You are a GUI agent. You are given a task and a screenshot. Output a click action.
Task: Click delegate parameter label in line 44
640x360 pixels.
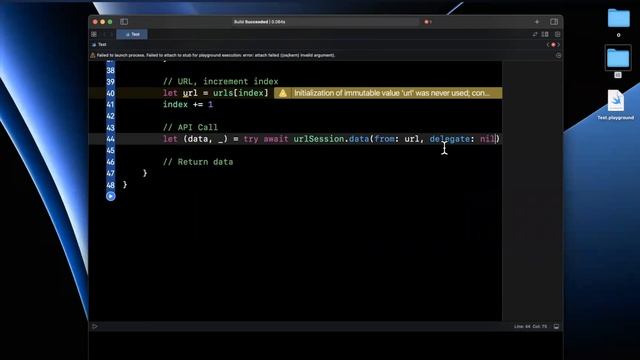449,139
